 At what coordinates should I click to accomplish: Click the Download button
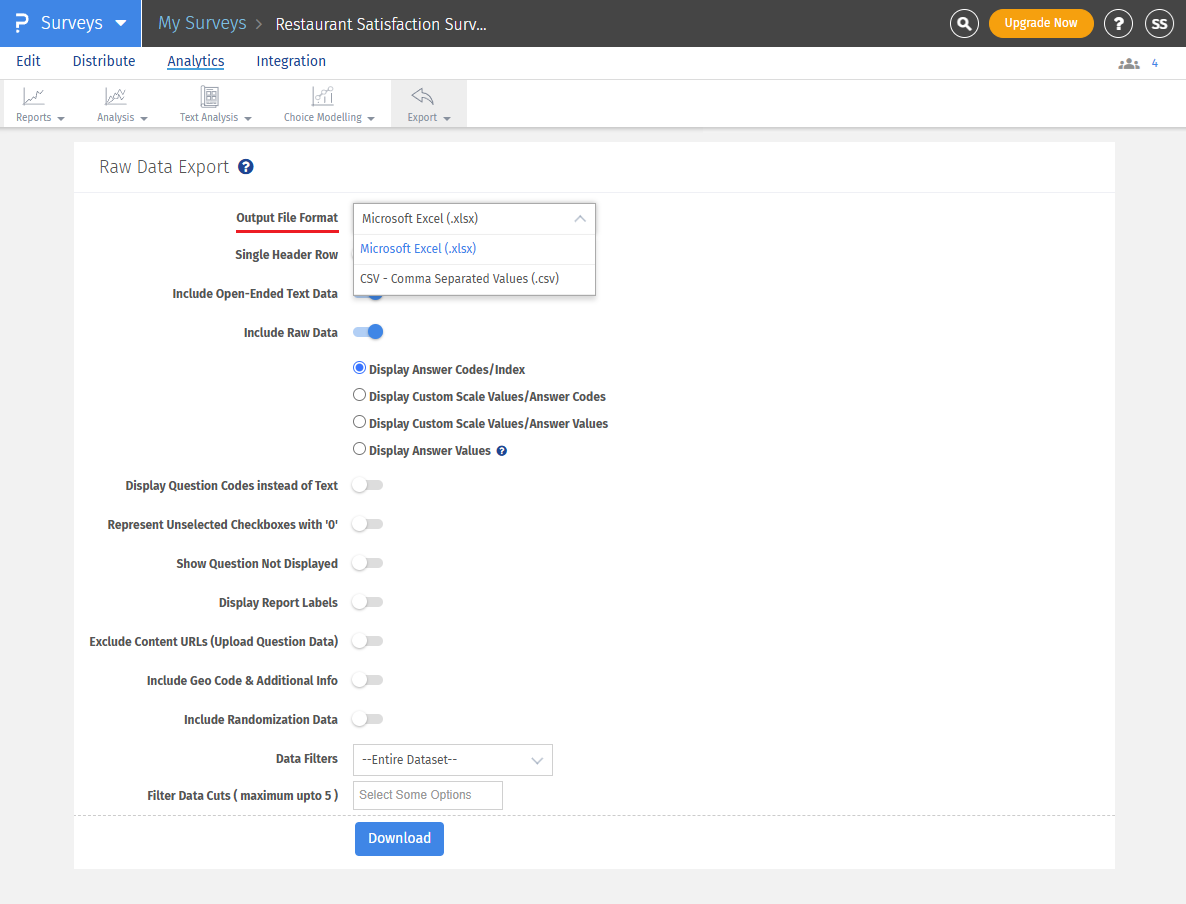pos(399,838)
